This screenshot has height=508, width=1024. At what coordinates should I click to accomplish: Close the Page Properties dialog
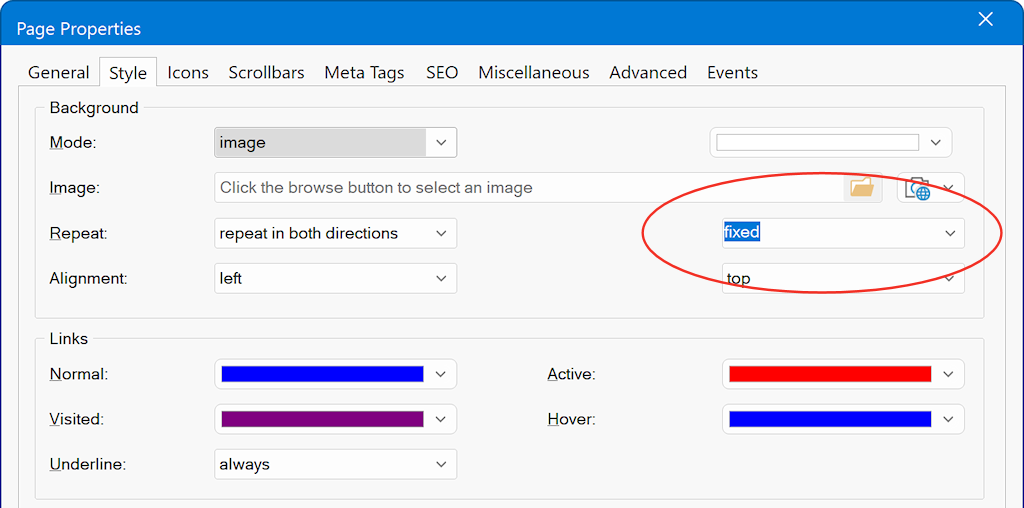click(985, 20)
